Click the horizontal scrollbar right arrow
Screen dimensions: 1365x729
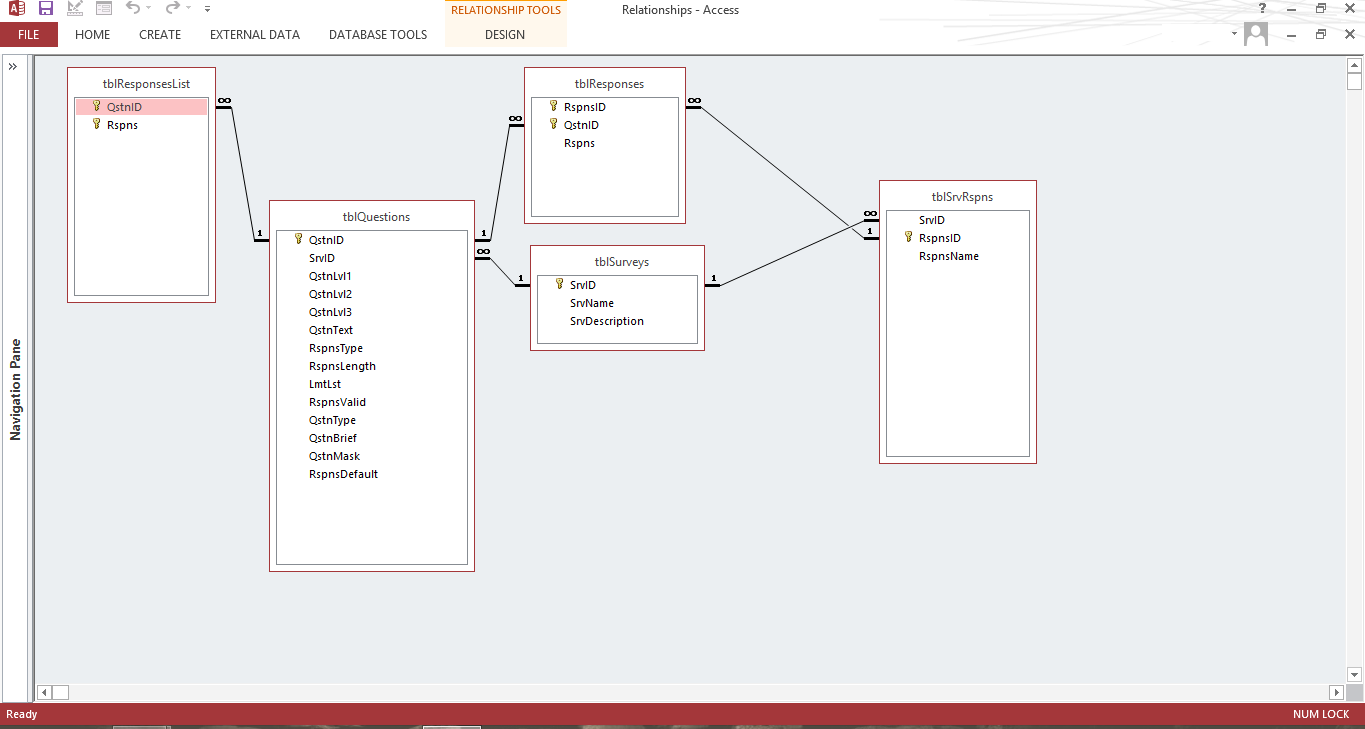[x=1336, y=692]
